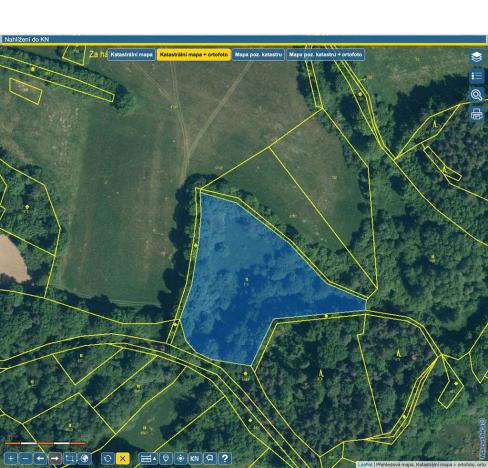The image size is (488, 468).
Task: Open the map search tool
Action: coord(476,95)
